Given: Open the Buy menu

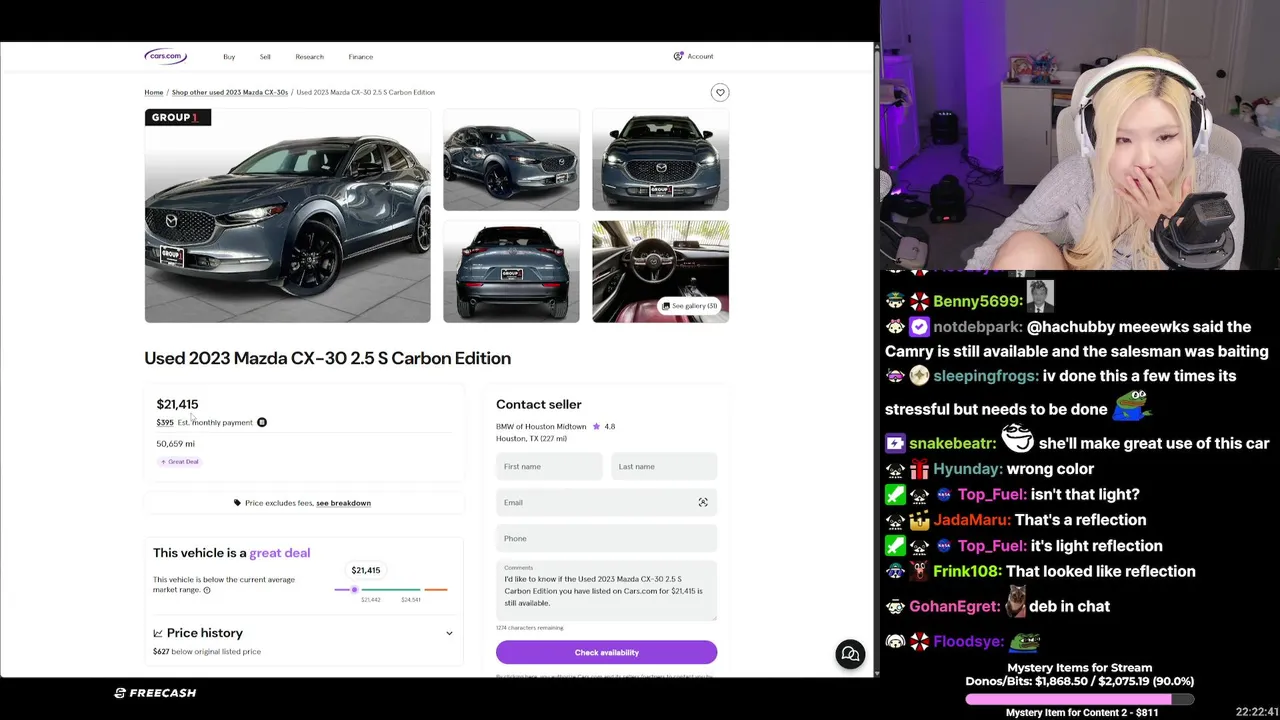Looking at the screenshot, I should (229, 57).
